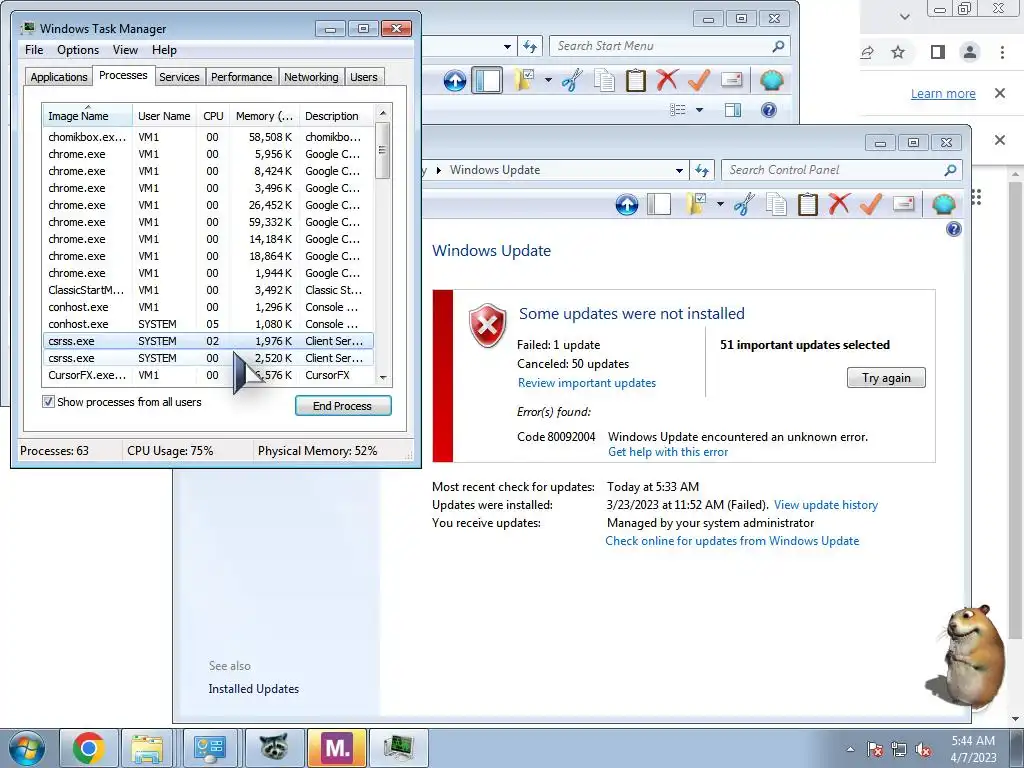Click the Paste icon in Start Menu window toolbar
This screenshot has width=1024, height=768.
point(635,80)
